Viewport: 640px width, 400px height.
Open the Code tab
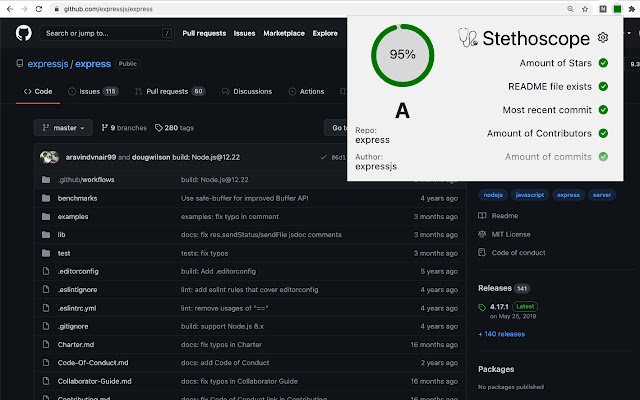(x=38, y=91)
